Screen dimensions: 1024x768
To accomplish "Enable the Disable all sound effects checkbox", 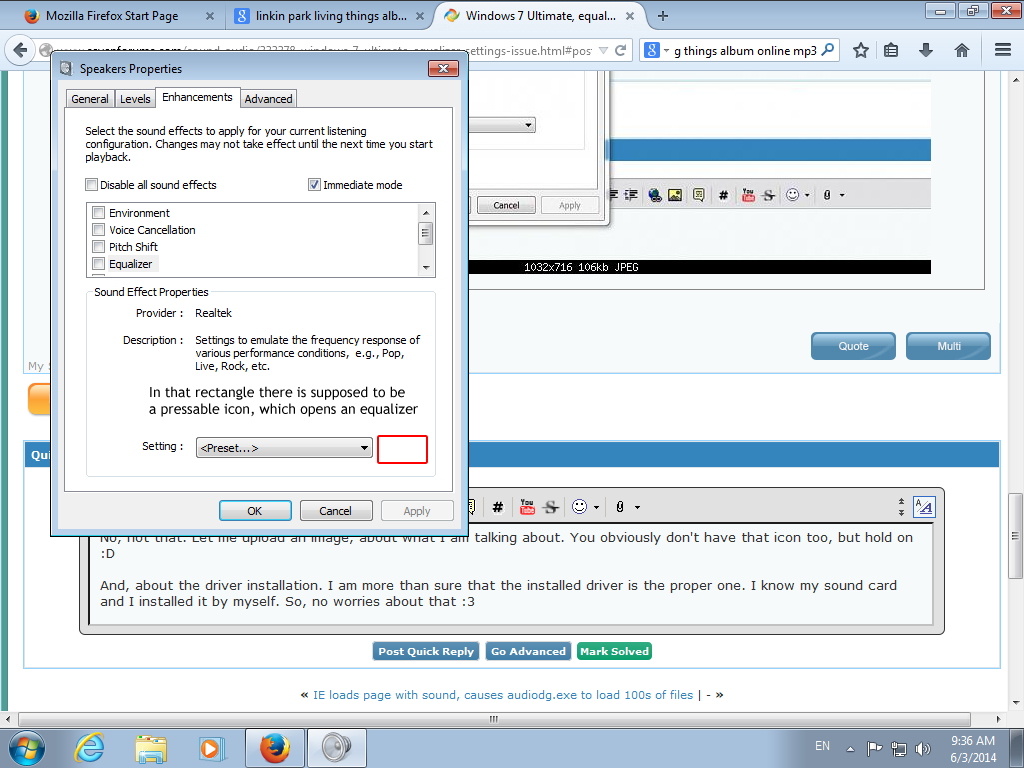I will [91, 185].
